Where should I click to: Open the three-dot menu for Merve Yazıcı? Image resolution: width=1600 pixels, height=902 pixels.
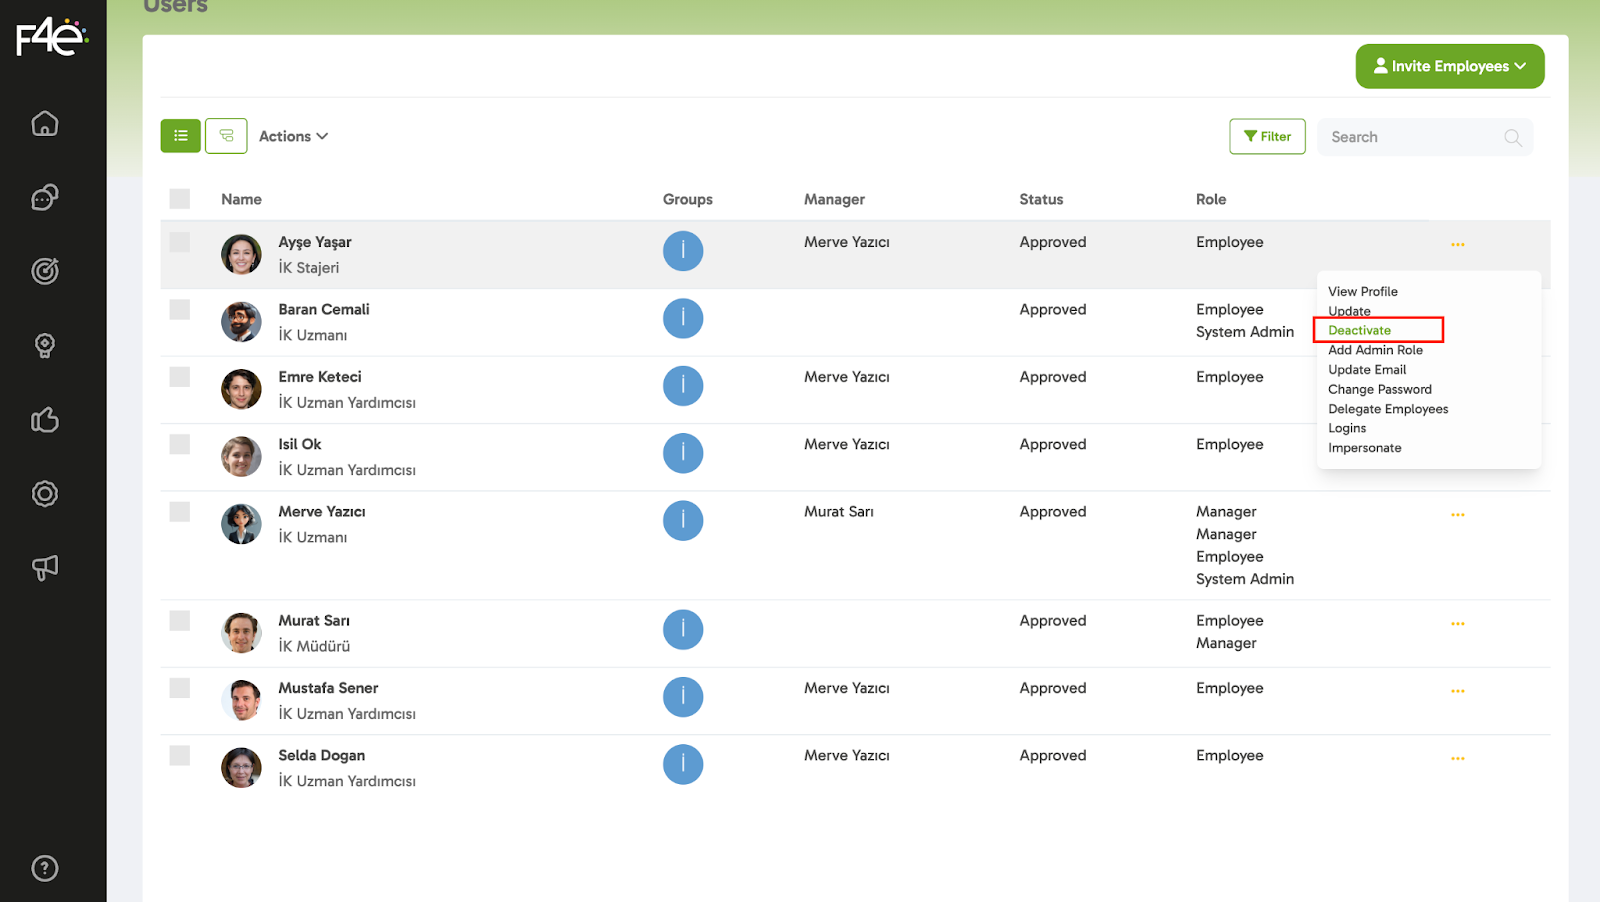1457,515
